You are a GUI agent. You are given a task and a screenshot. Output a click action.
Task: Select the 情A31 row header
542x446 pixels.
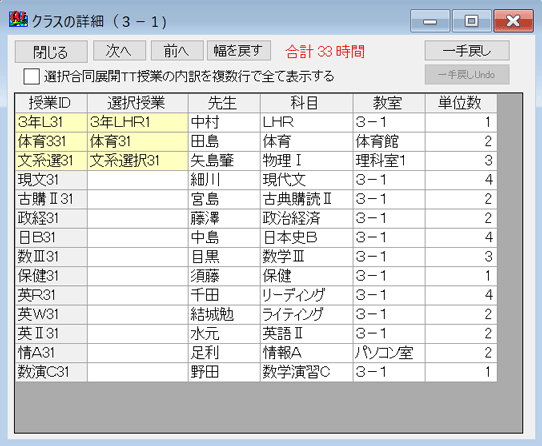point(51,353)
